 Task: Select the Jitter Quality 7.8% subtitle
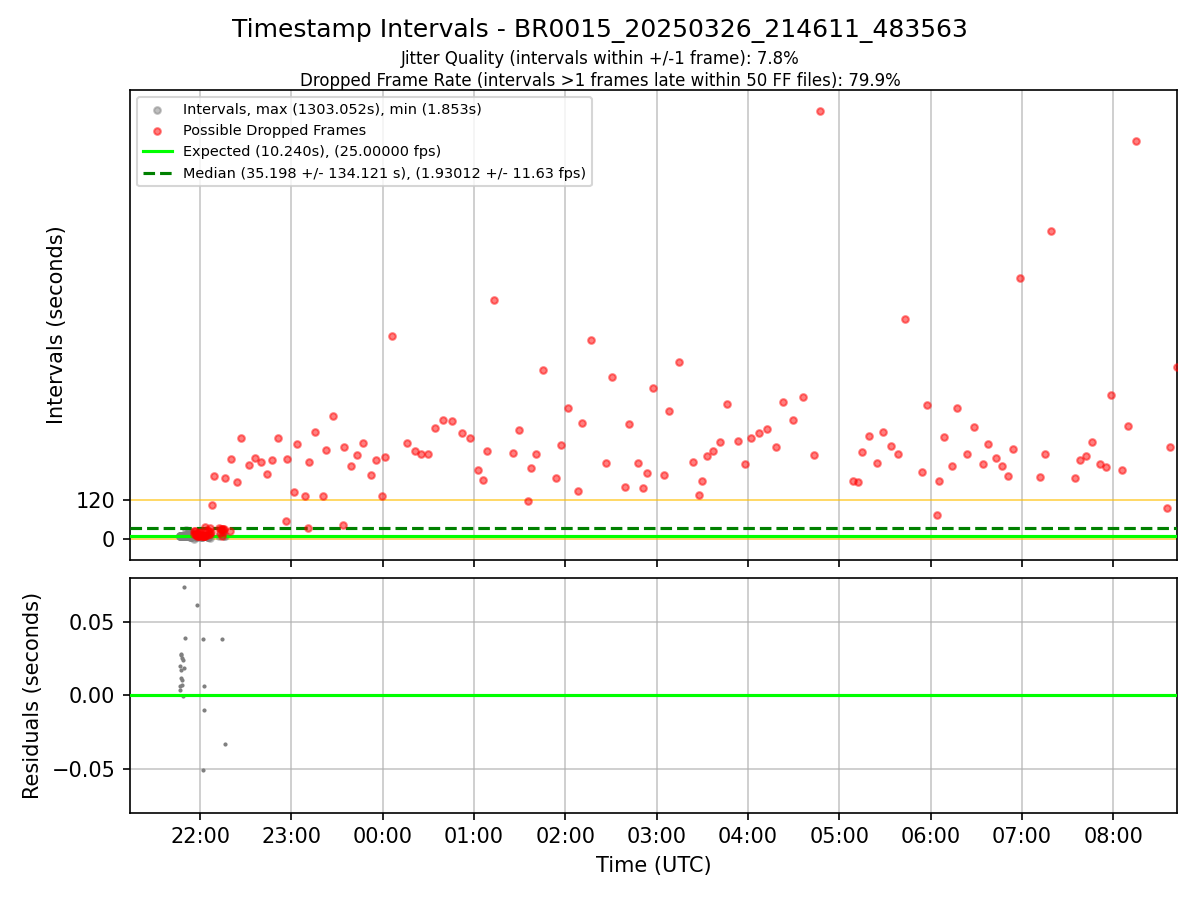pyautogui.click(x=600, y=58)
